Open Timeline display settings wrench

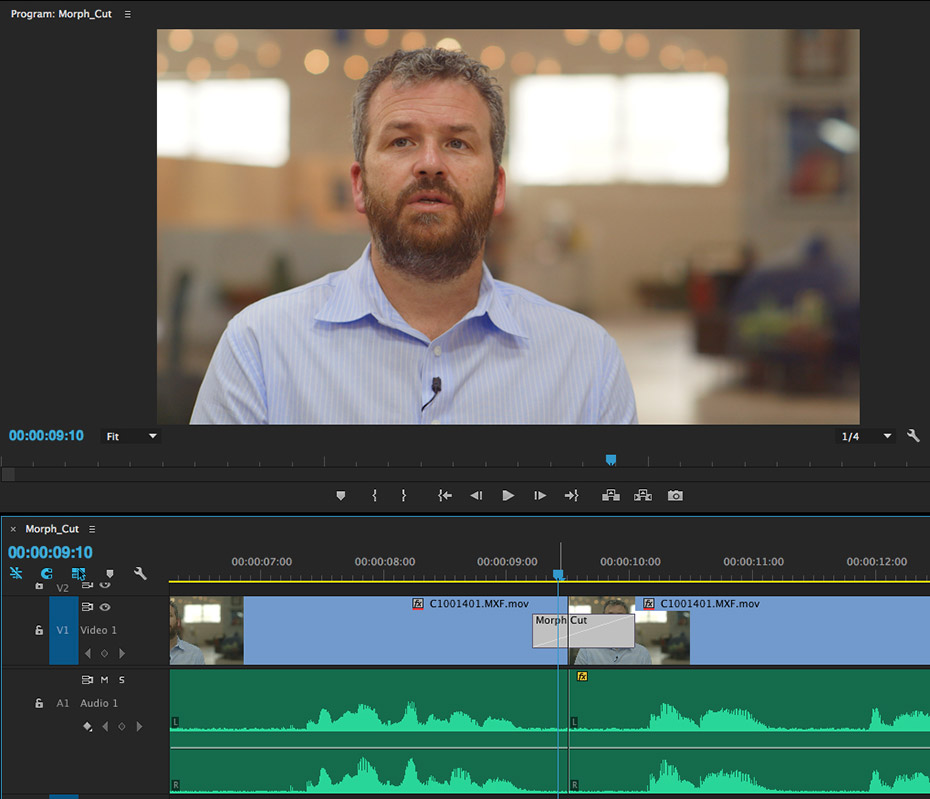coord(140,574)
